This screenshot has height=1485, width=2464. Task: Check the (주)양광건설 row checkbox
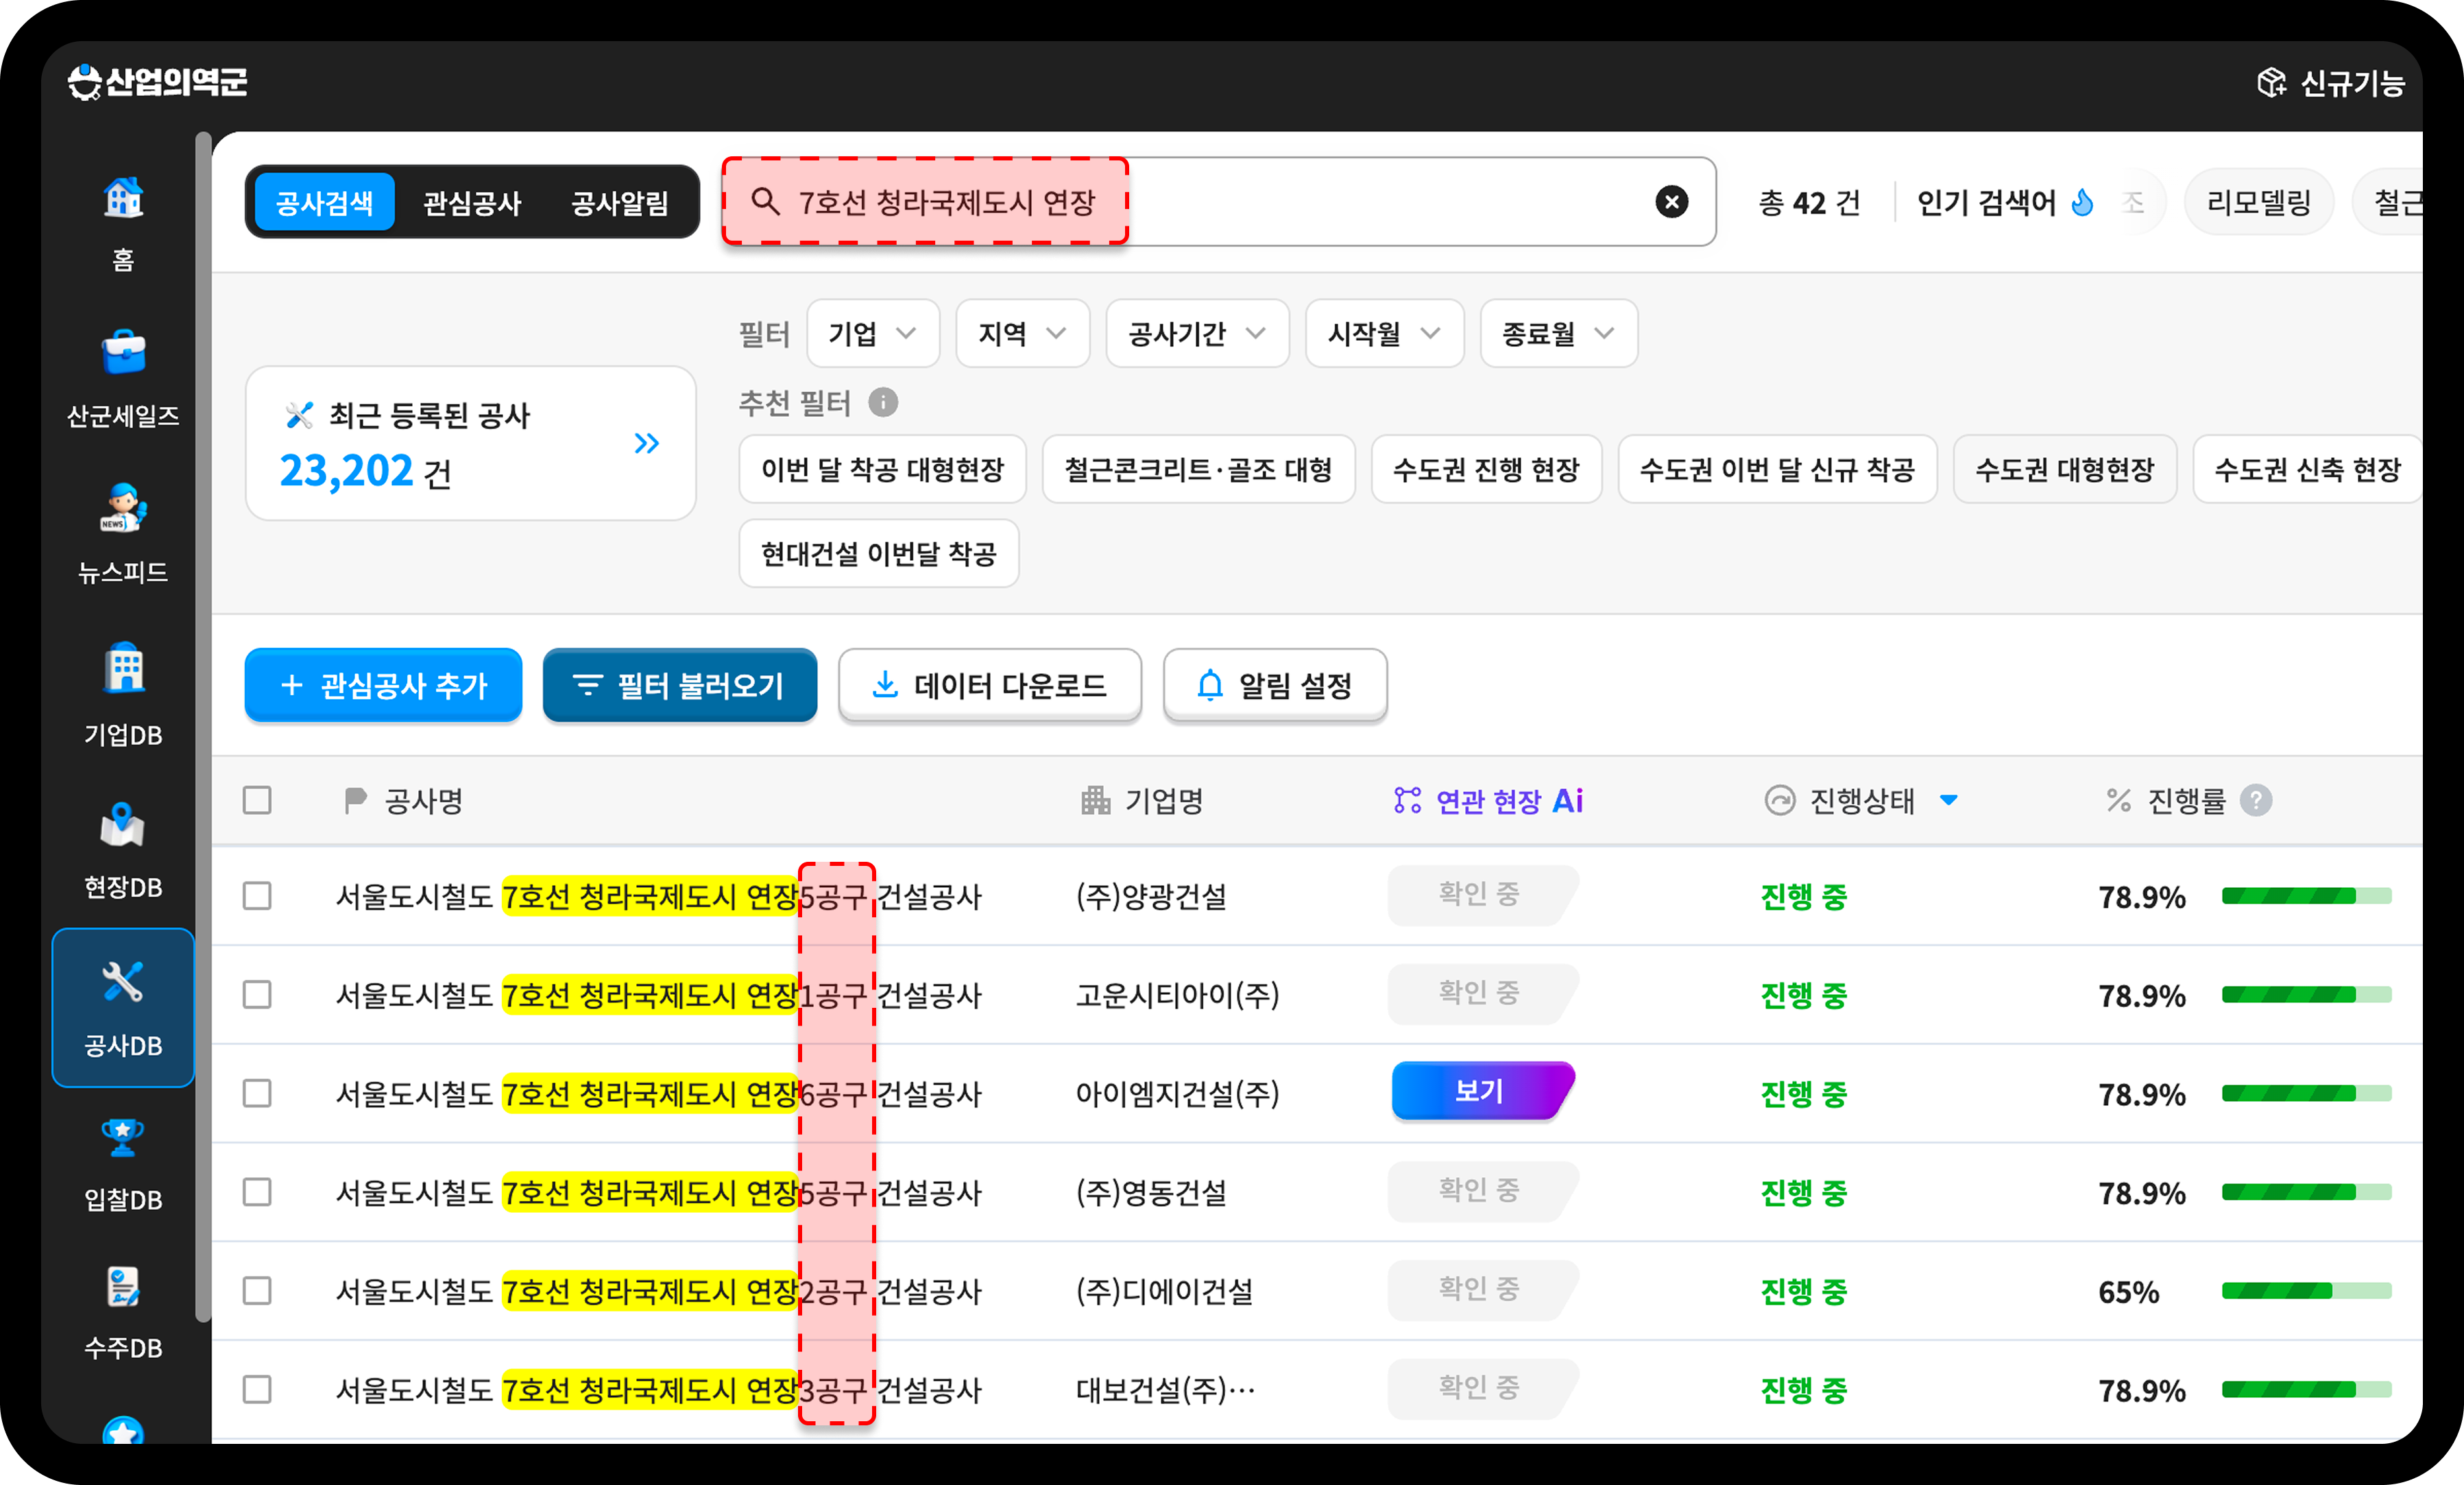coord(257,896)
